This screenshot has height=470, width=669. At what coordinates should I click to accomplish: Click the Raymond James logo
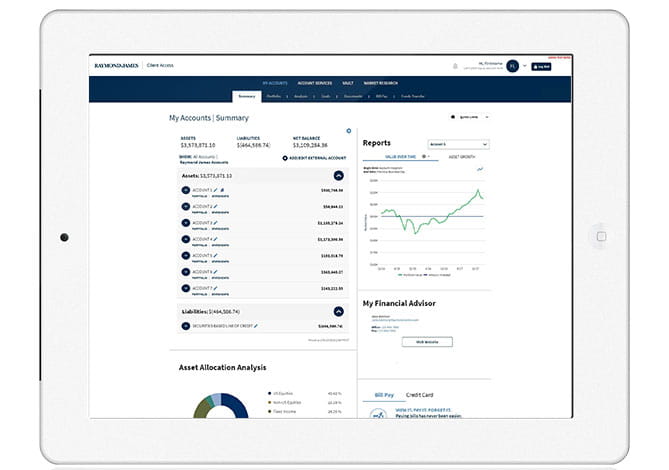point(116,66)
